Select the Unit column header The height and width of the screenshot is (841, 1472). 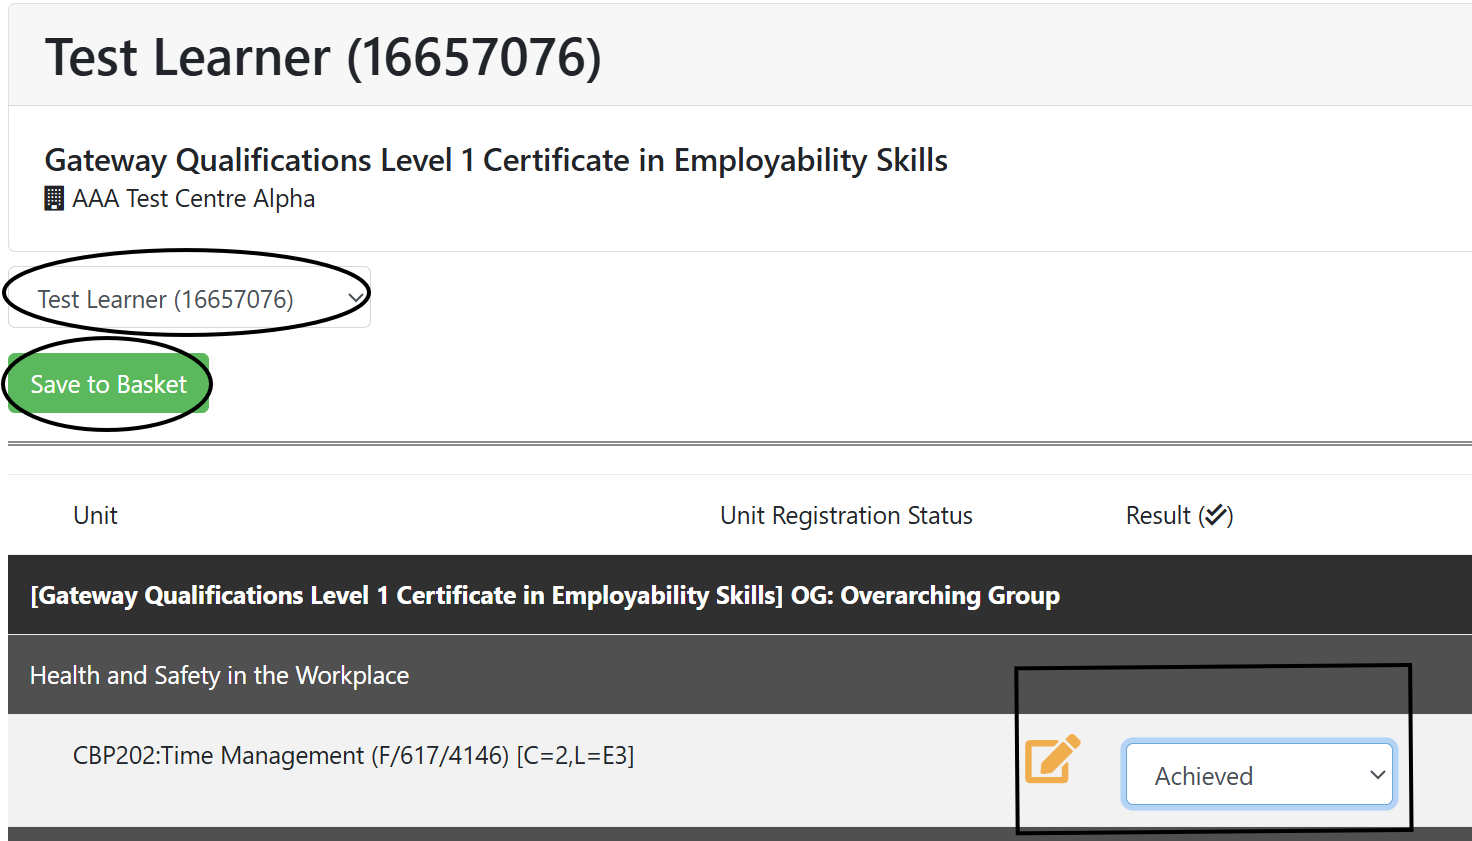pos(95,516)
